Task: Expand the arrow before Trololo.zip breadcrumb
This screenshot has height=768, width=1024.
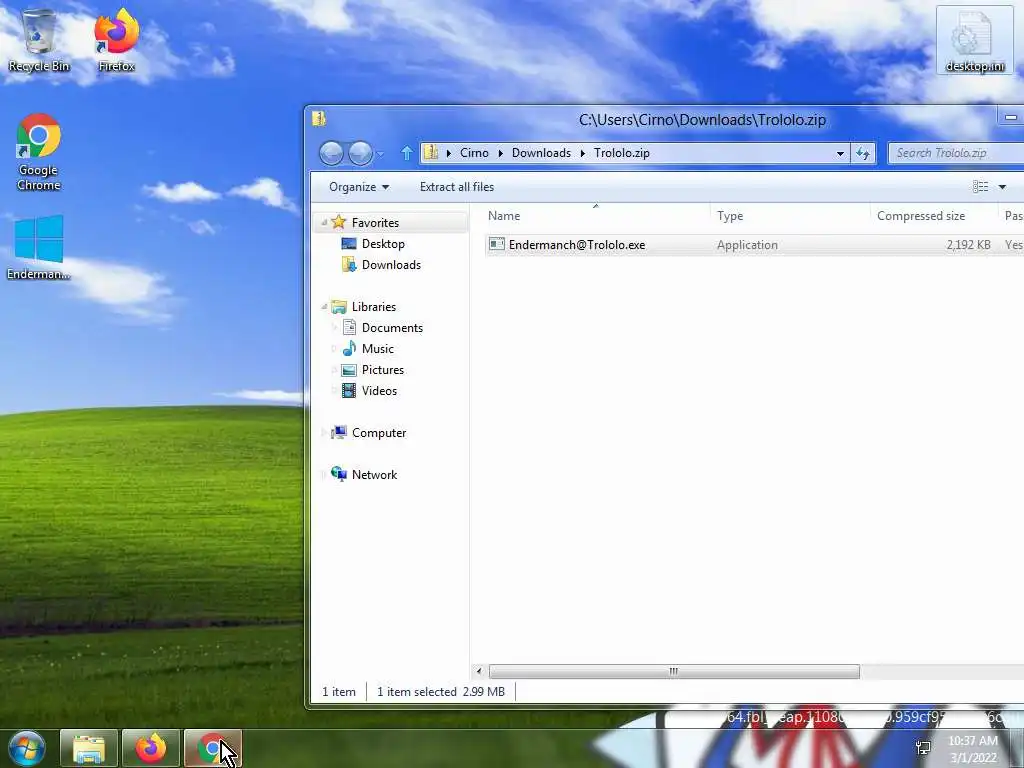Action: [583, 153]
